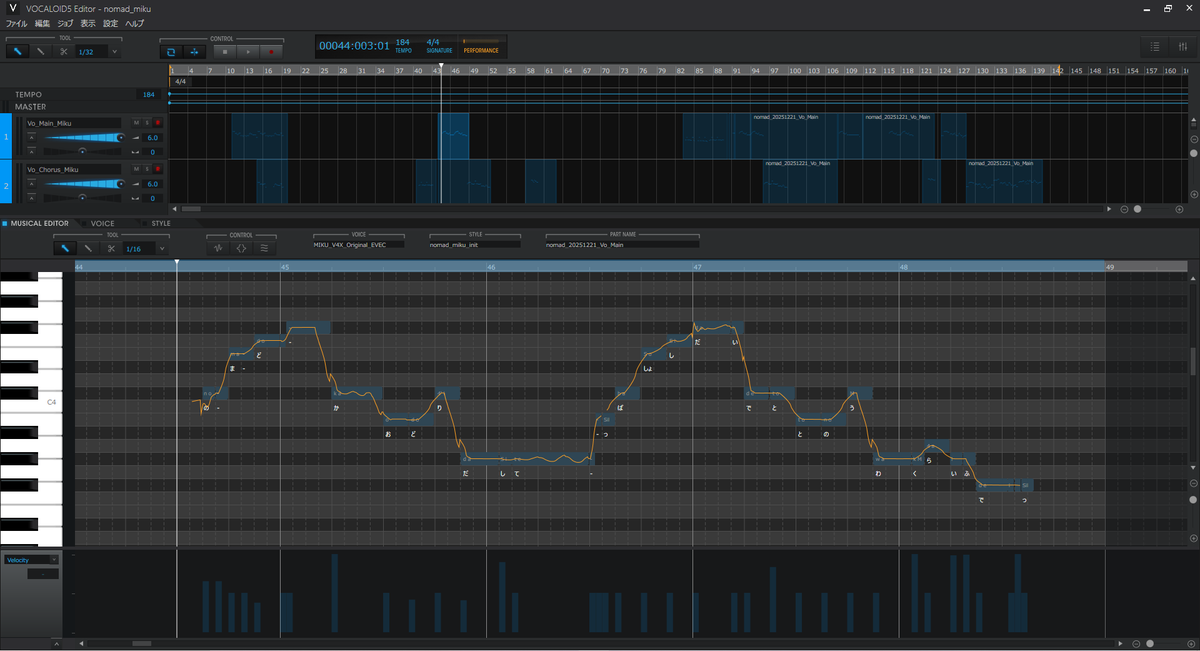Click the transport Record button
Screen dimensions: 1200x651
pyautogui.click(x=270, y=51)
